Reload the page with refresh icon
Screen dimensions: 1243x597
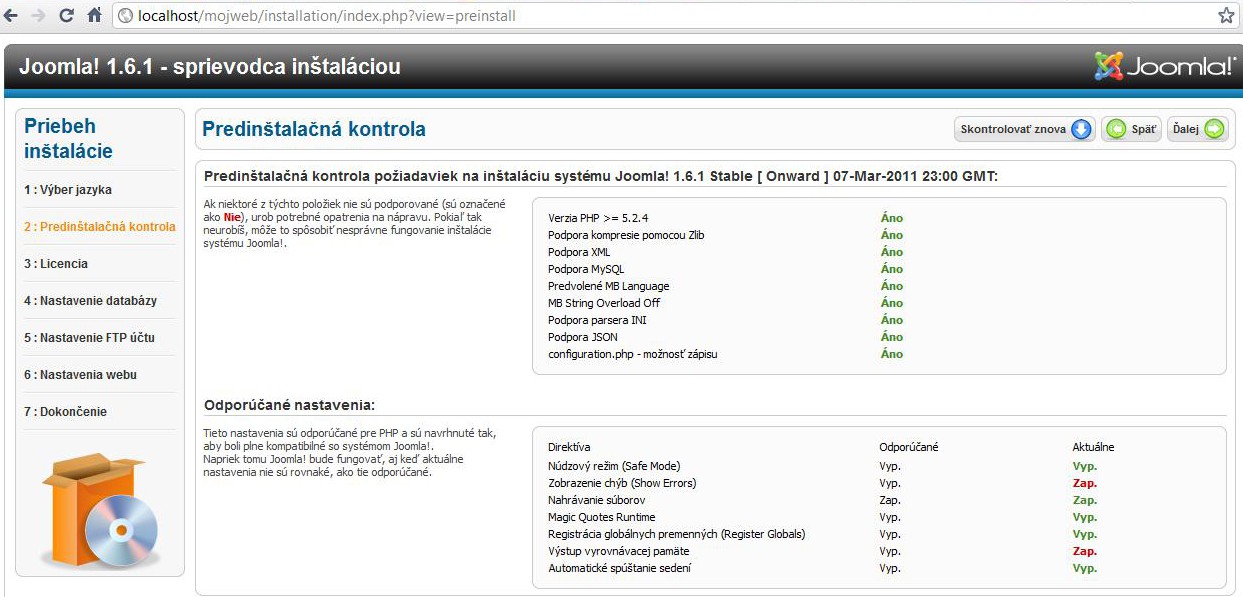click(67, 16)
